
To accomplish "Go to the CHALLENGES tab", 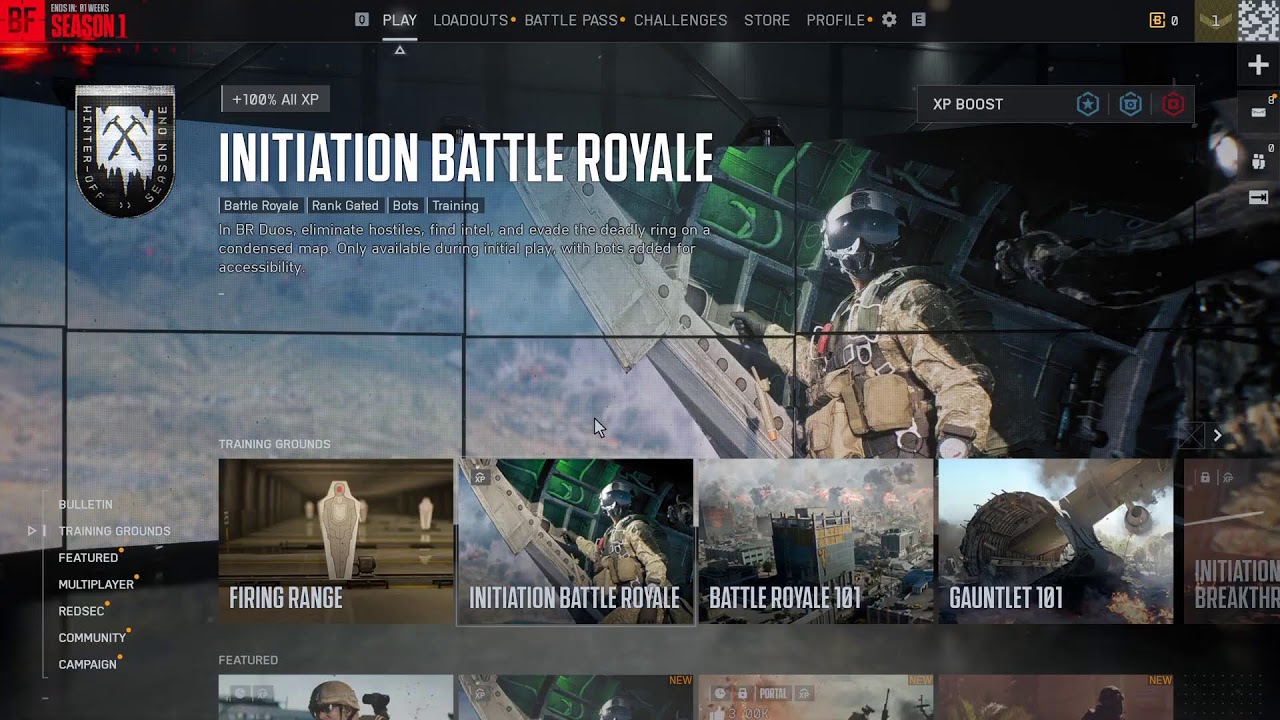I will pyautogui.click(x=680, y=20).
